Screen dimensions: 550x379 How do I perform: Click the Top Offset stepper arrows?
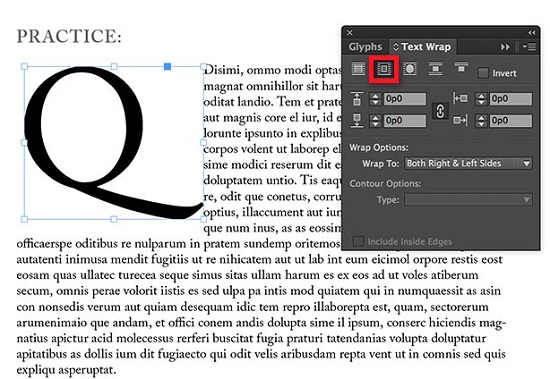pos(375,99)
